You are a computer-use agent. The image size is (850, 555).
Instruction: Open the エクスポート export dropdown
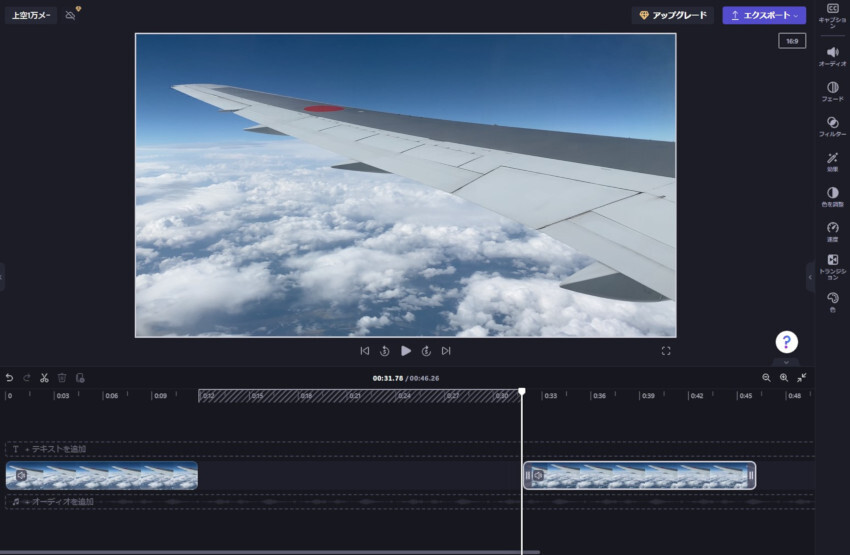[x=764, y=15]
